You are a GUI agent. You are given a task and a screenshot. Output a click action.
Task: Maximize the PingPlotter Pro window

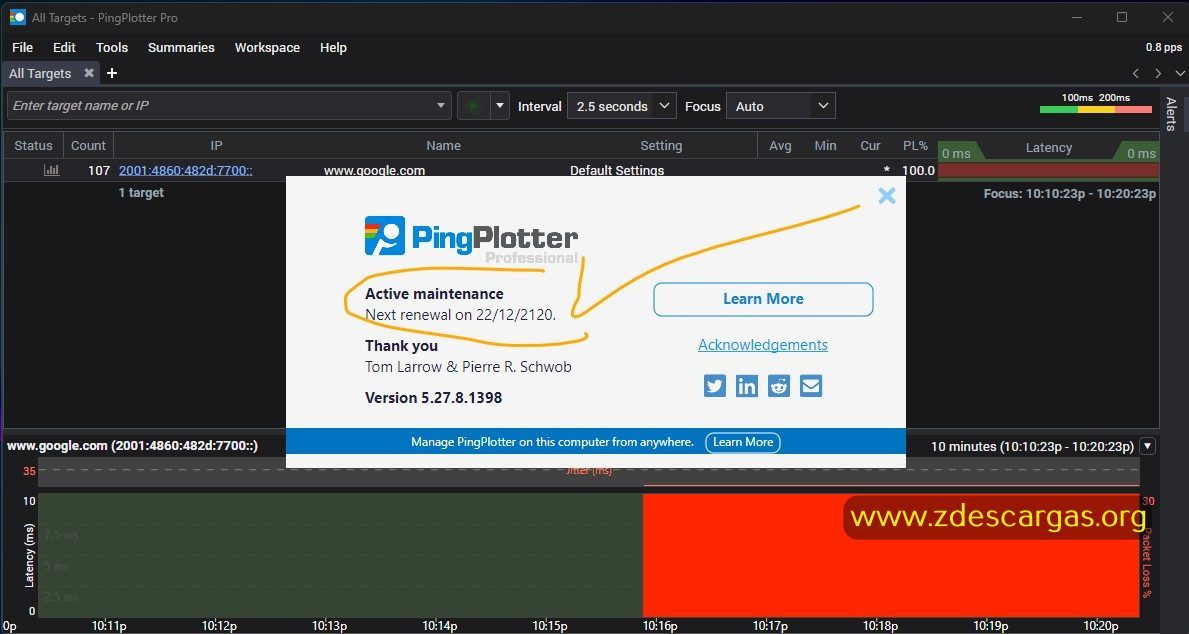click(x=1122, y=17)
